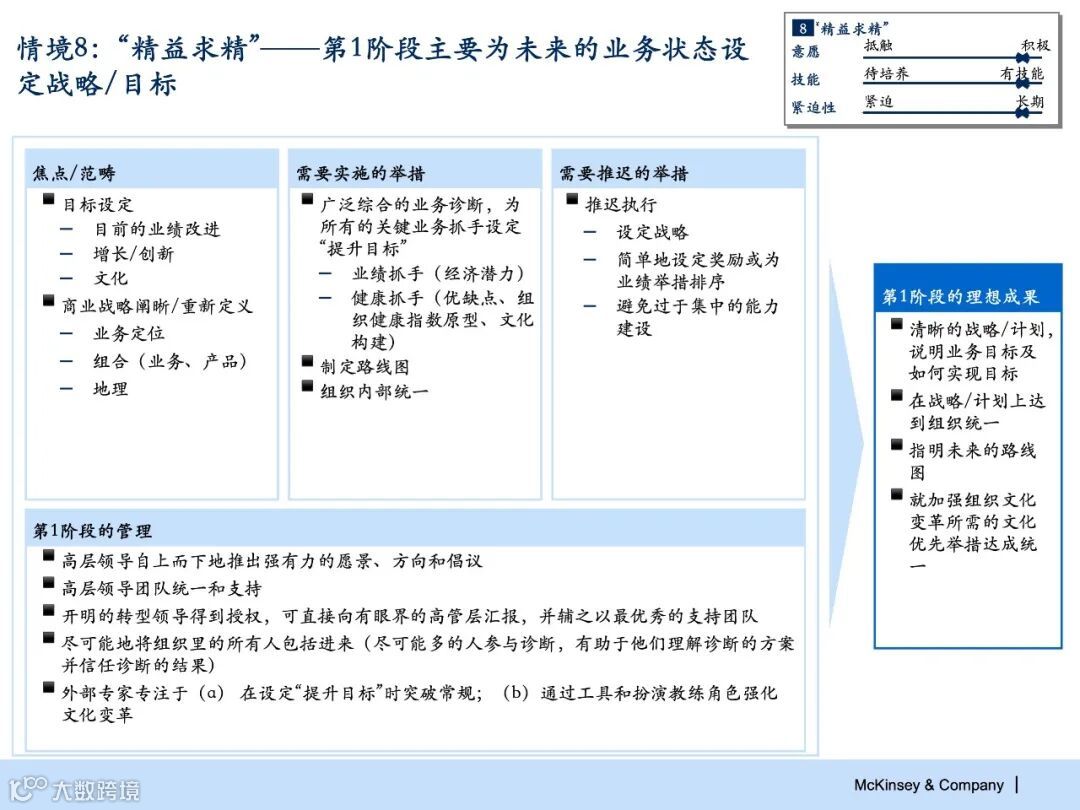Click the "意愿" label in the legend
This screenshot has height=810, width=1080.
pos(805,52)
